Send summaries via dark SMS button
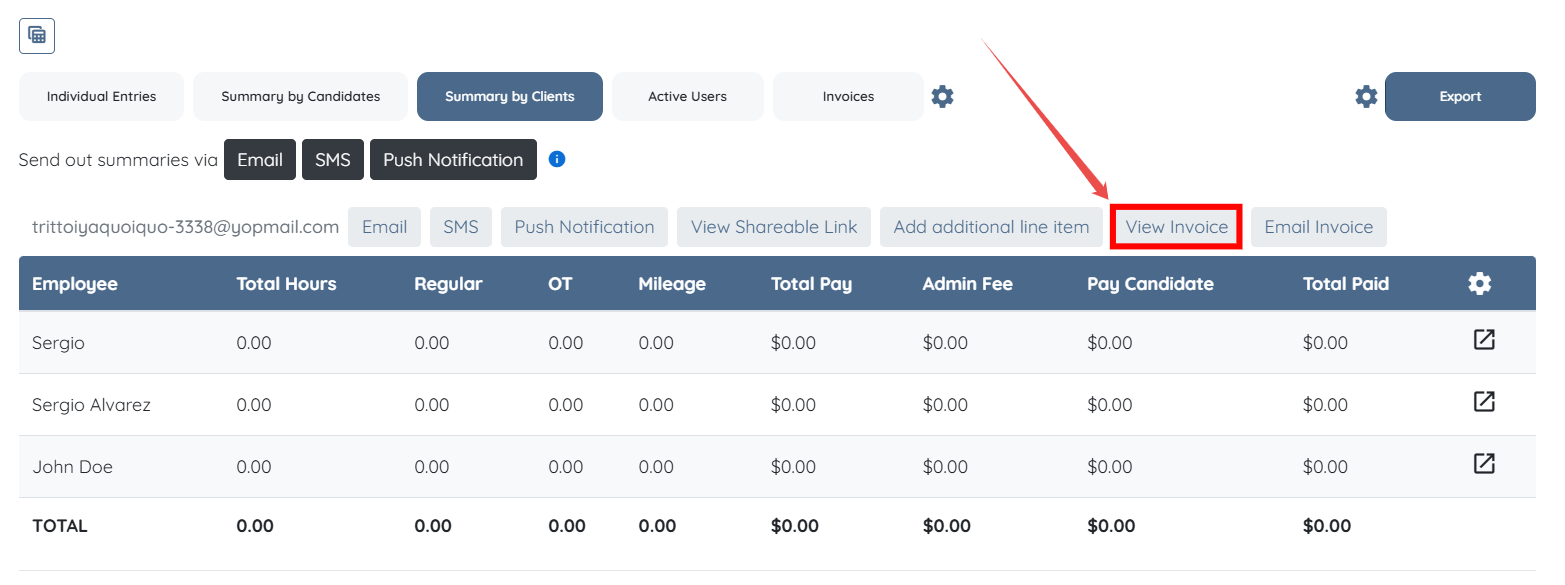Screen dimensions: 1565x585 pos(333,160)
